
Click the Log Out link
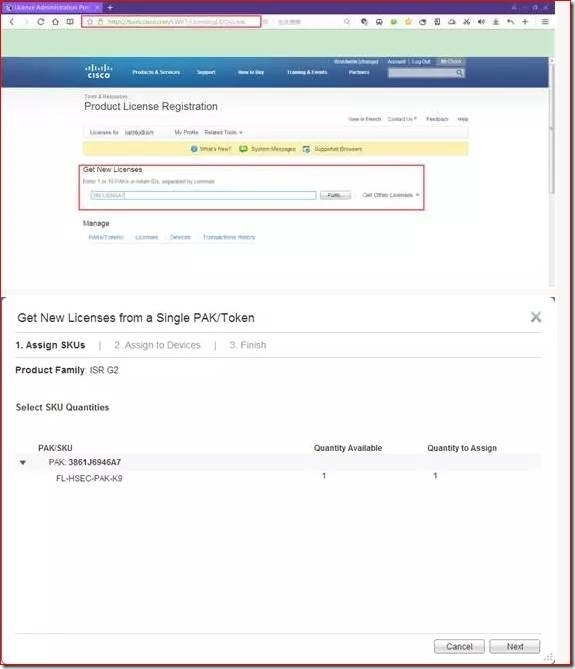click(x=421, y=61)
